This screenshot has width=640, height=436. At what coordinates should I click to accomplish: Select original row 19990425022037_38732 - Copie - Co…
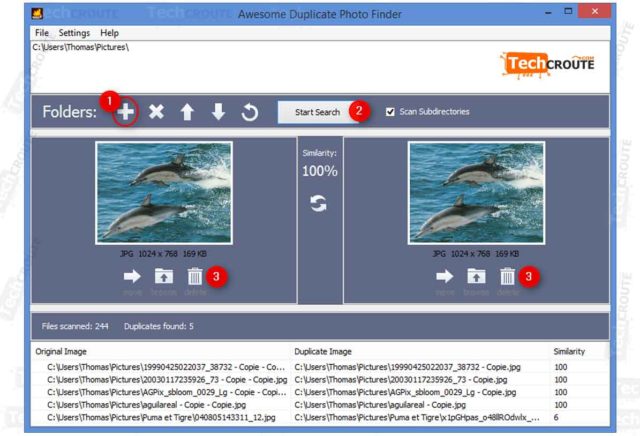(166, 367)
